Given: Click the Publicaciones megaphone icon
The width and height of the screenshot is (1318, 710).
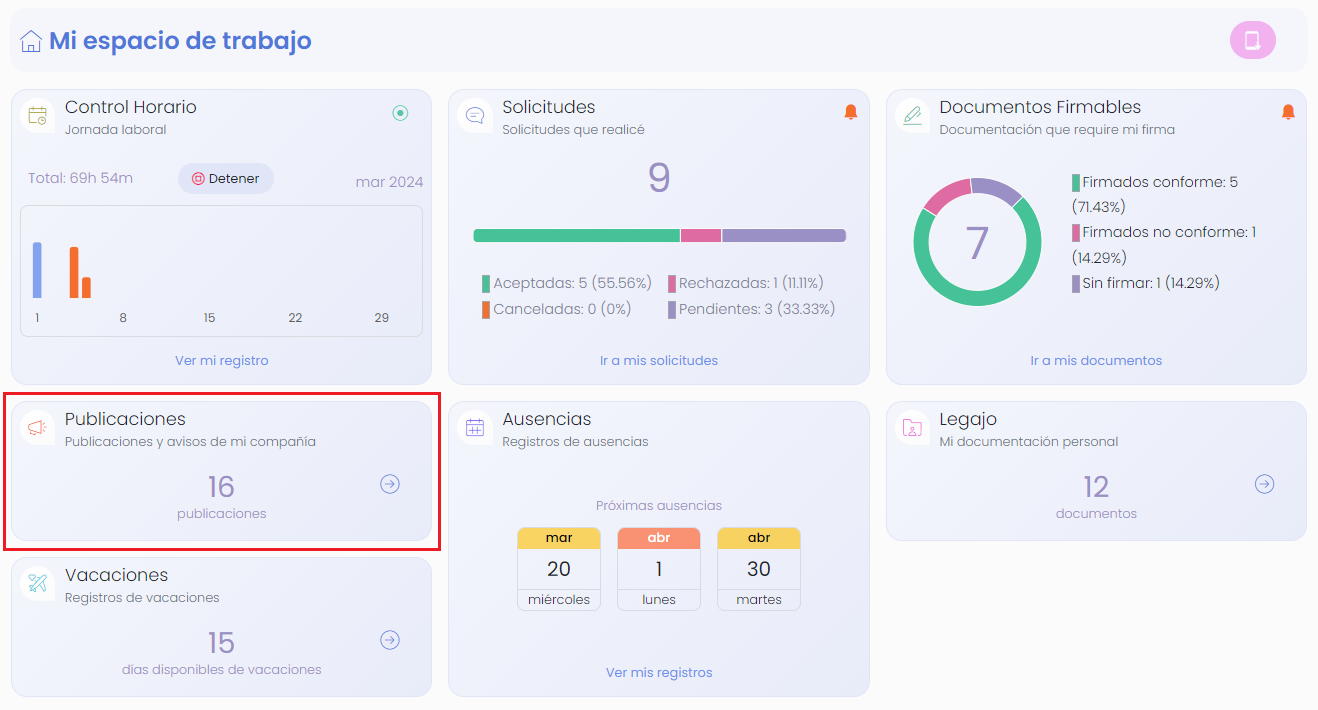Looking at the screenshot, I should [38, 427].
